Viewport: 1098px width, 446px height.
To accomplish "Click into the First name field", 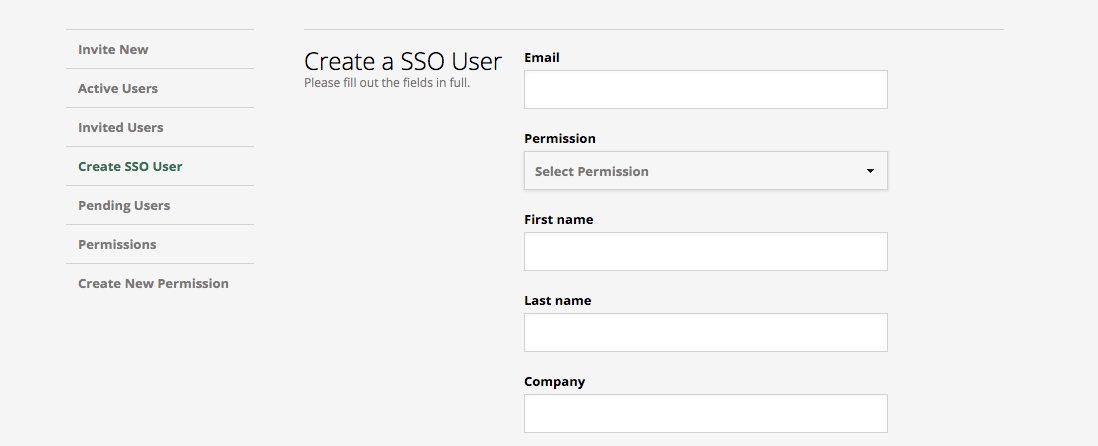I will pyautogui.click(x=705, y=251).
